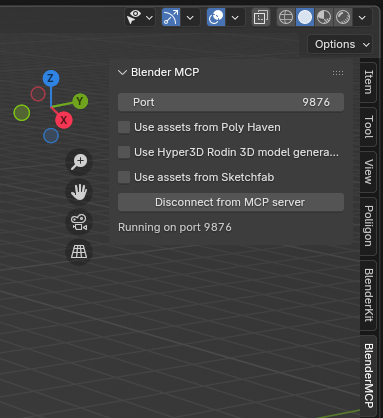
Task: Click the Running on port 9876 status text
Action: tap(175, 227)
